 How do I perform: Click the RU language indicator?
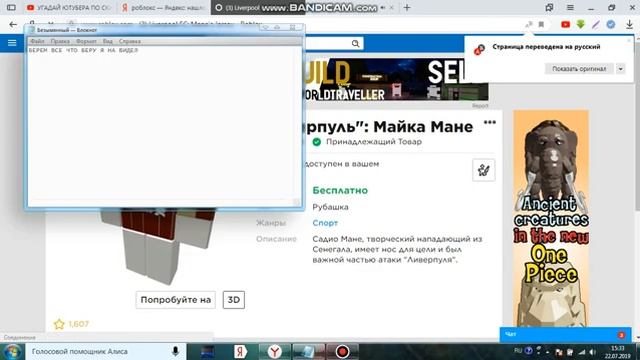point(518,351)
